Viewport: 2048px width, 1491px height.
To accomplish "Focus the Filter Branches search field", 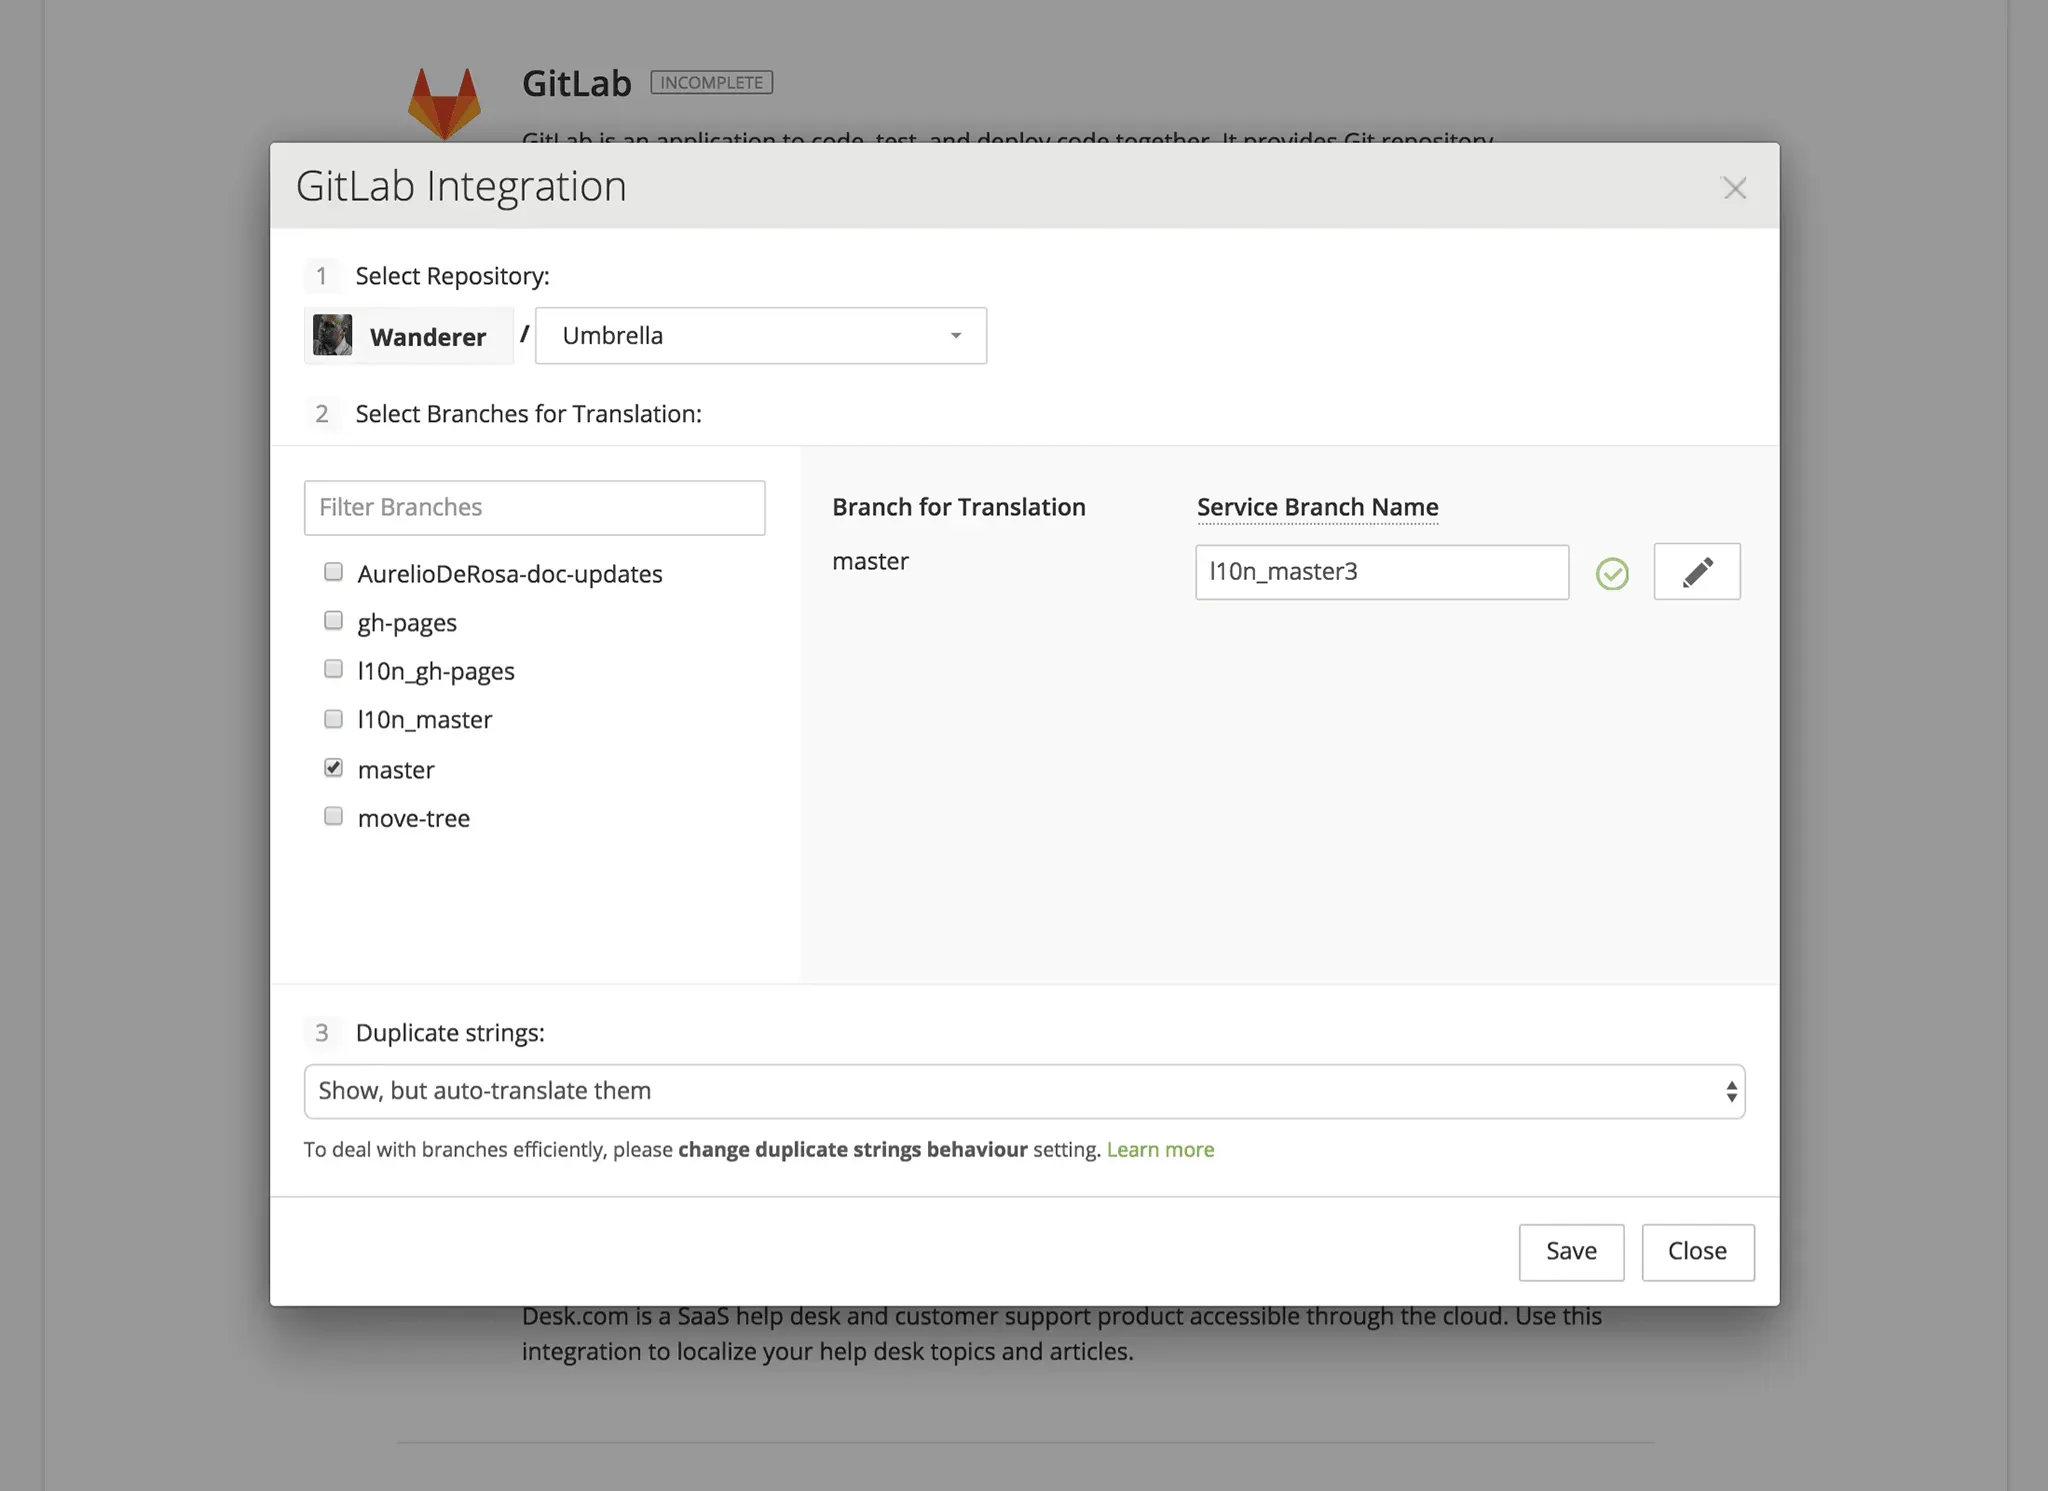I will point(534,508).
